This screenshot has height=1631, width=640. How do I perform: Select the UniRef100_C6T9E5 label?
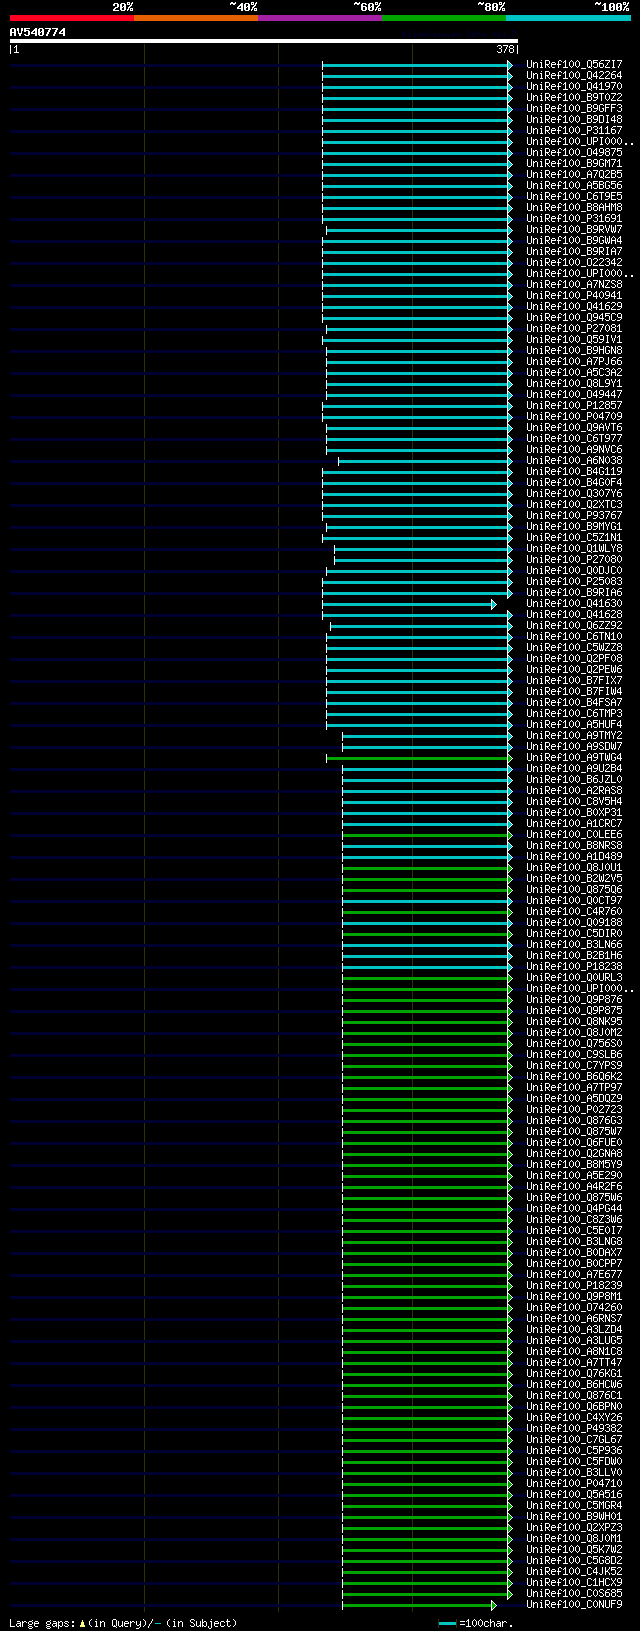click(x=574, y=196)
